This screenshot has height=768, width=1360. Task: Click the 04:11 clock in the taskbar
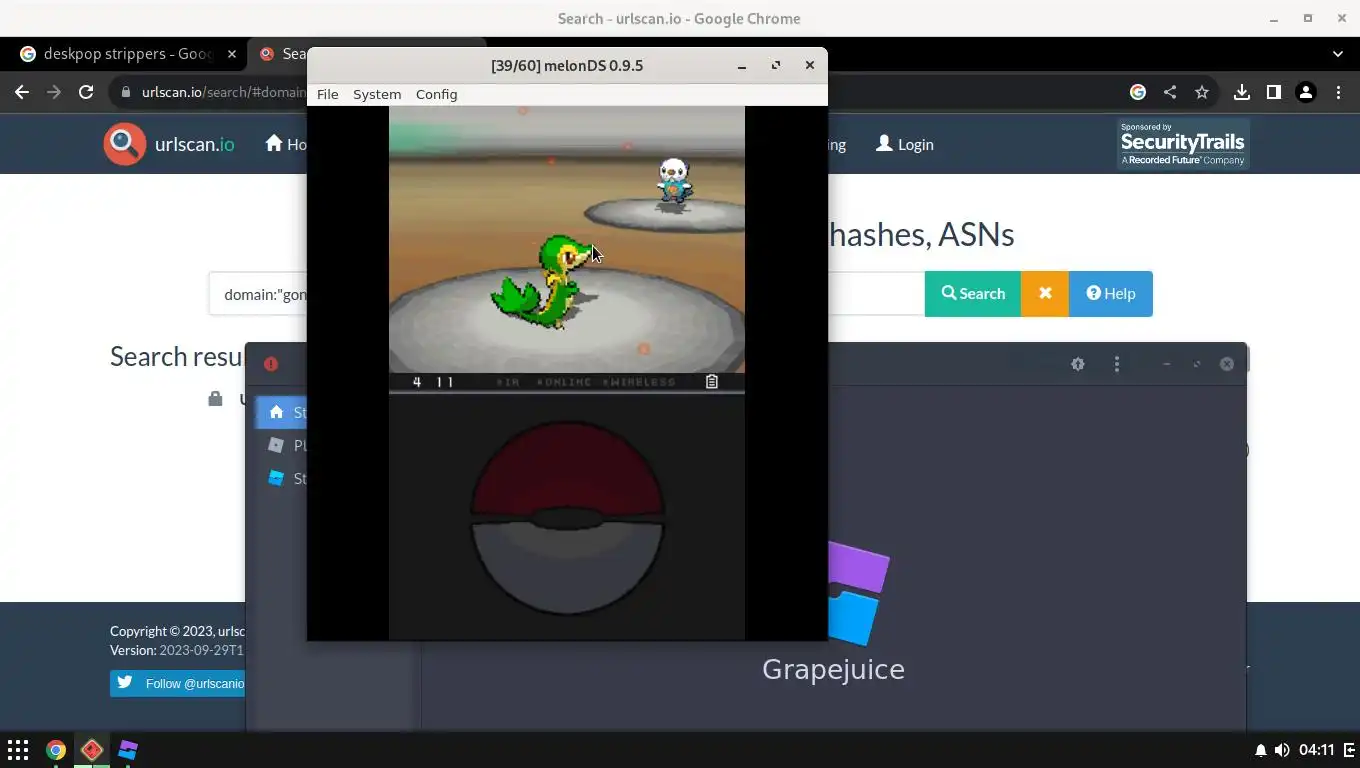(1317, 750)
